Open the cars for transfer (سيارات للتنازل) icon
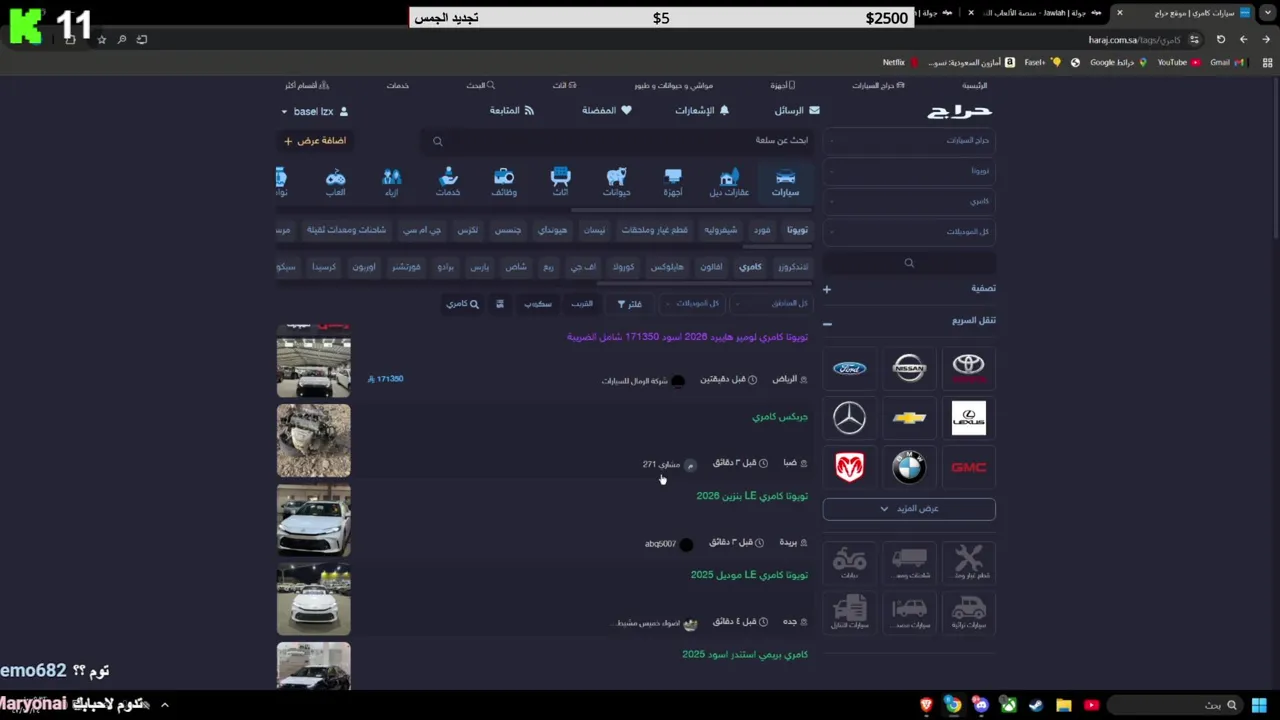Image resolution: width=1280 pixels, height=720 pixels. (x=850, y=612)
